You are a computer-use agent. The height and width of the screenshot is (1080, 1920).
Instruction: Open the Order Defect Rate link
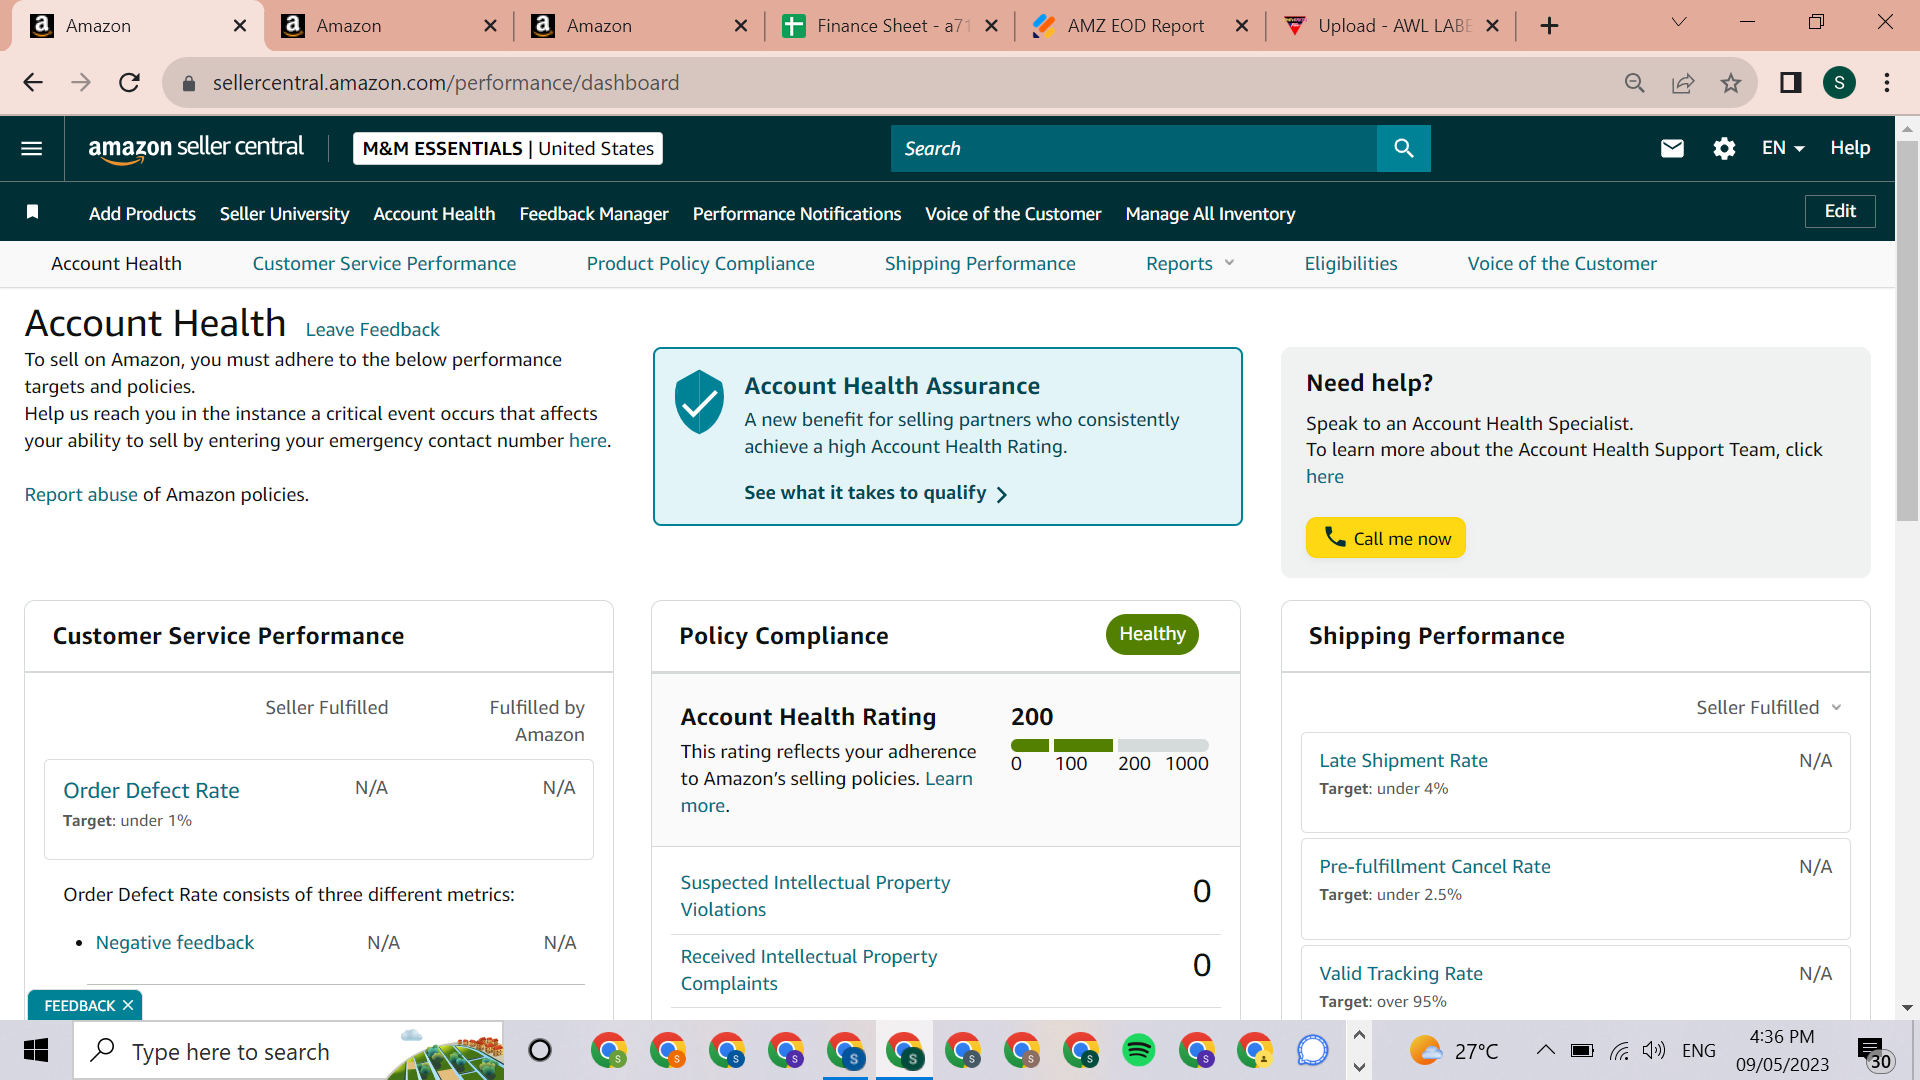(x=151, y=791)
